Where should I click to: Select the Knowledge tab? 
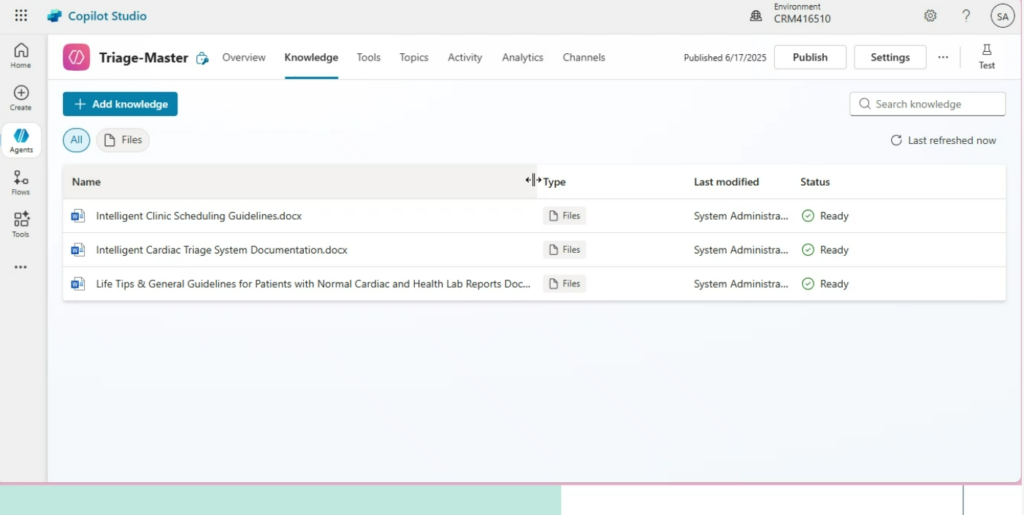tap(311, 57)
